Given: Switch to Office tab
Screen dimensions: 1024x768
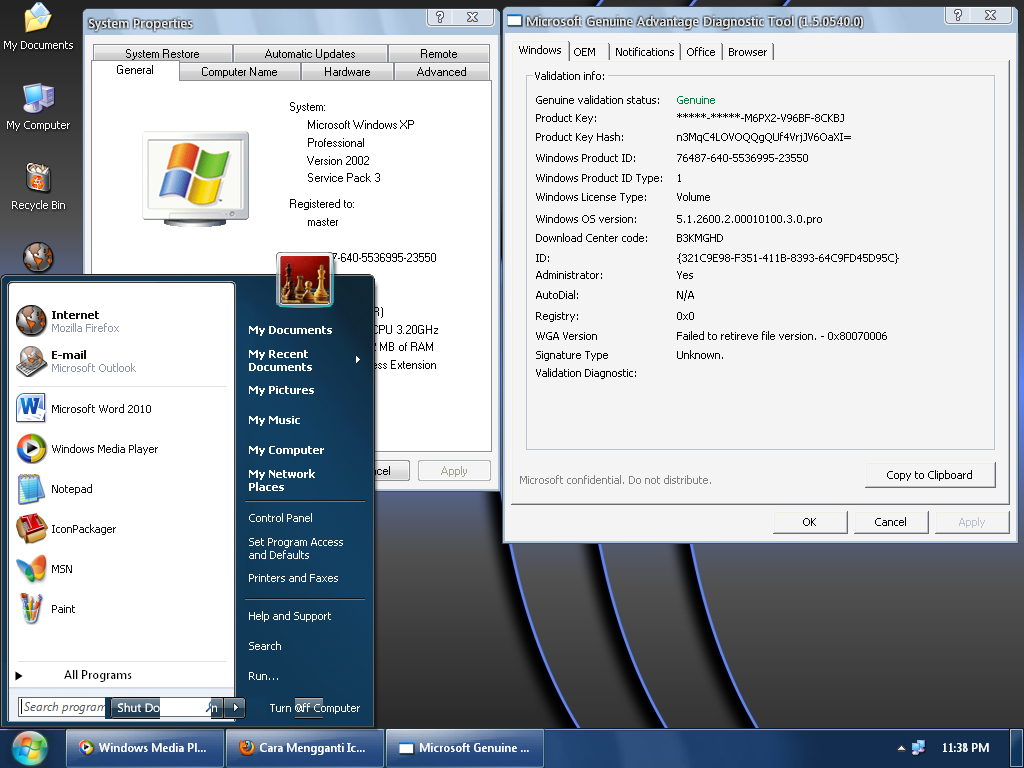Looking at the screenshot, I should (x=701, y=52).
